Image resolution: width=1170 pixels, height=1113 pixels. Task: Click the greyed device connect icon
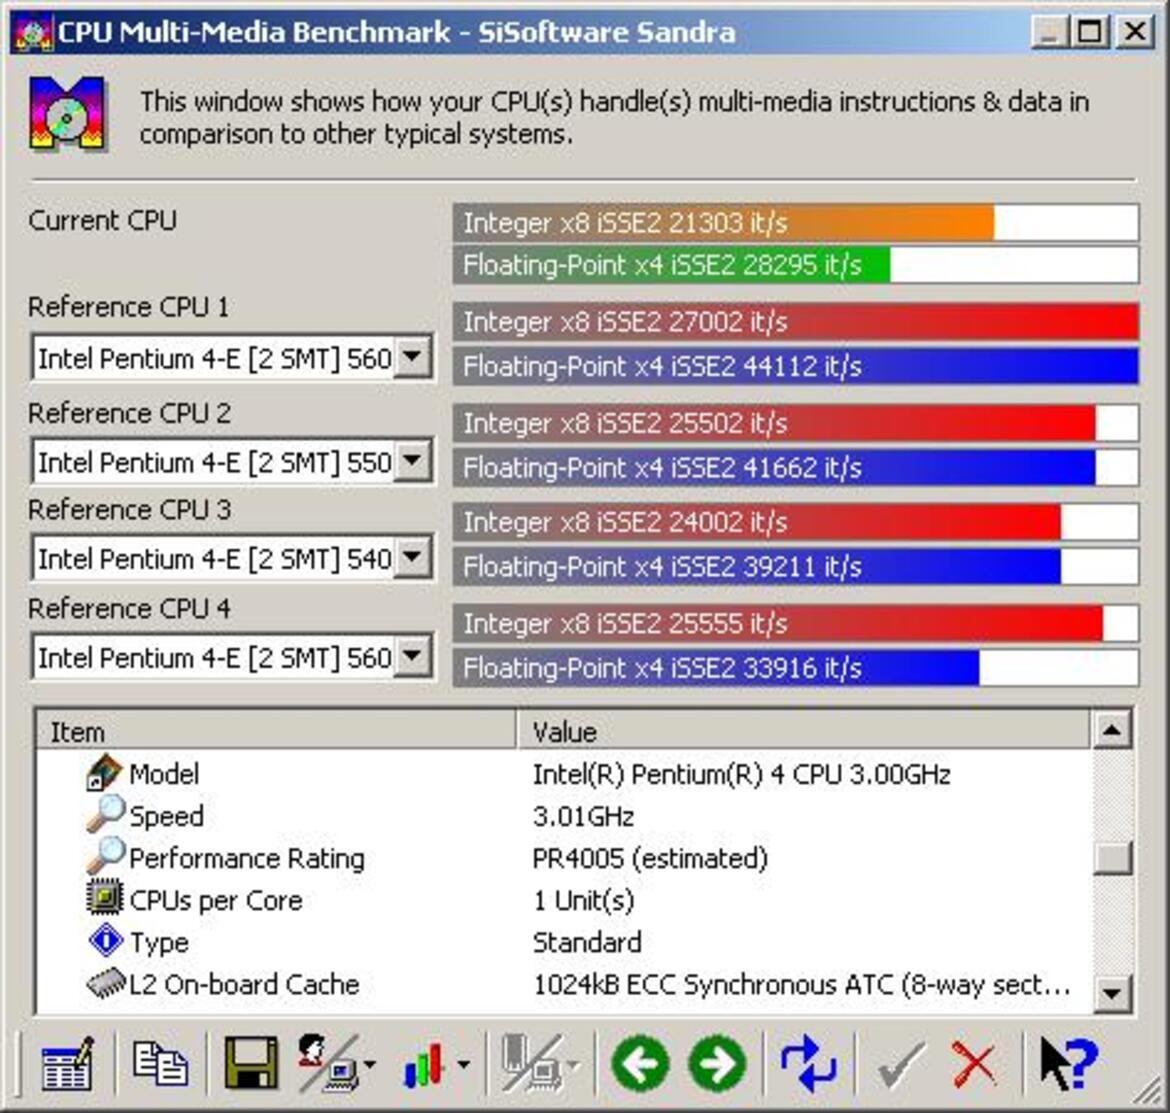pos(531,1063)
